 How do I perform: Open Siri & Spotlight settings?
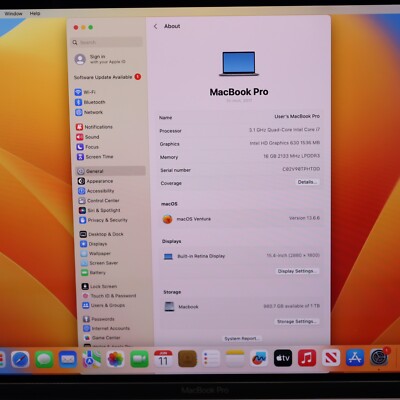(x=100, y=210)
